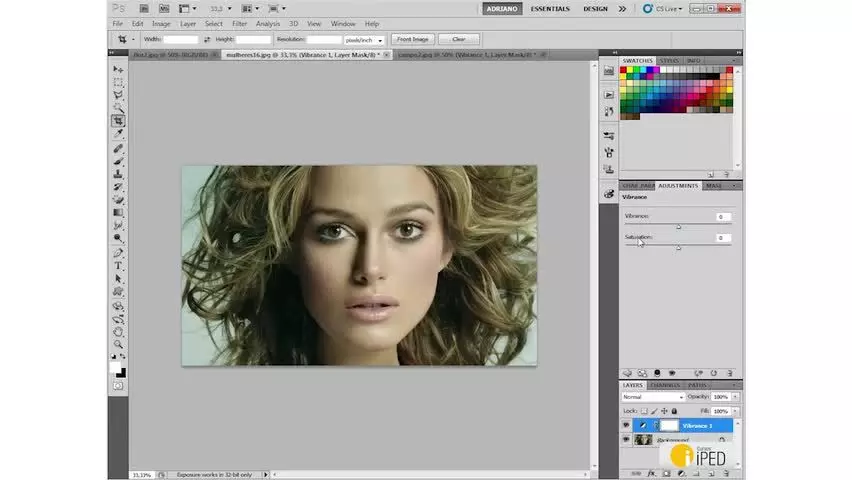Select the Crop tool in toolbar
Viewport: 852px width, 480px height.
118,121
